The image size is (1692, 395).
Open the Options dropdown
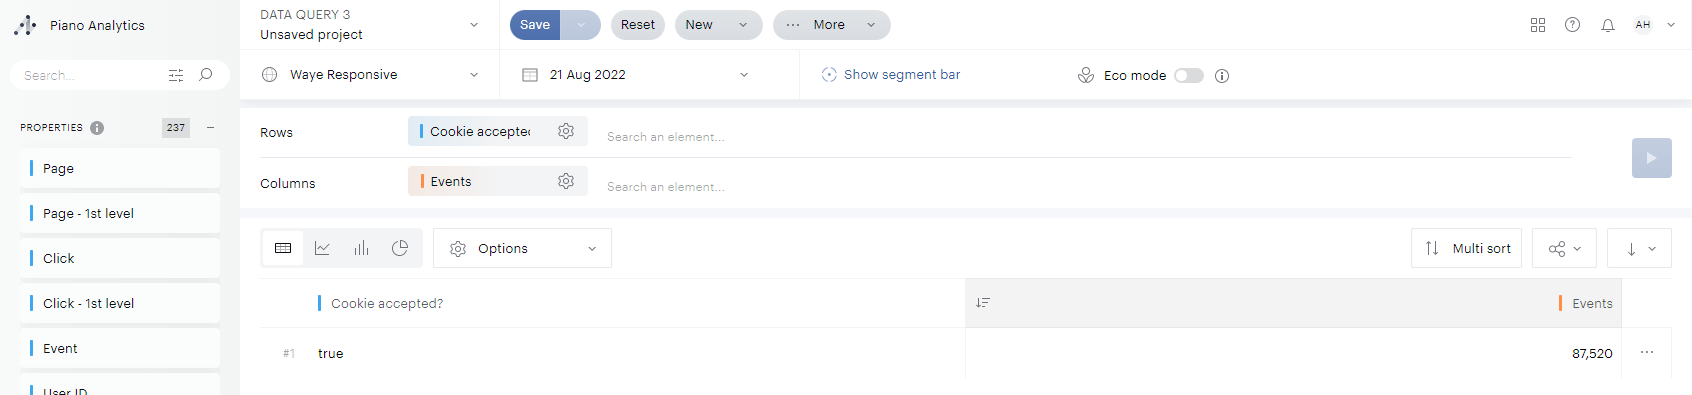click(x=522, y=248)
